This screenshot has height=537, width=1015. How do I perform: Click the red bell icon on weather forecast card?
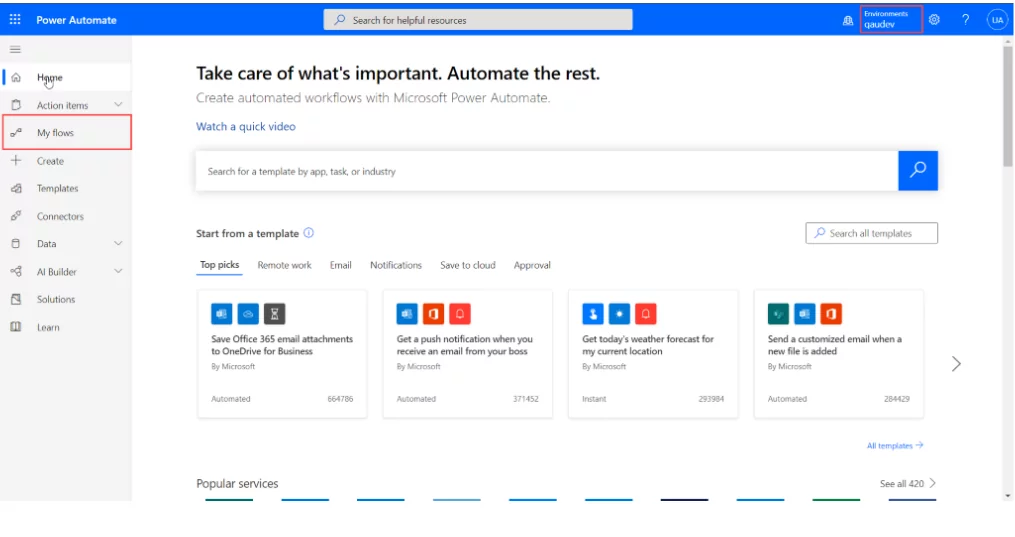click(645, 314)
